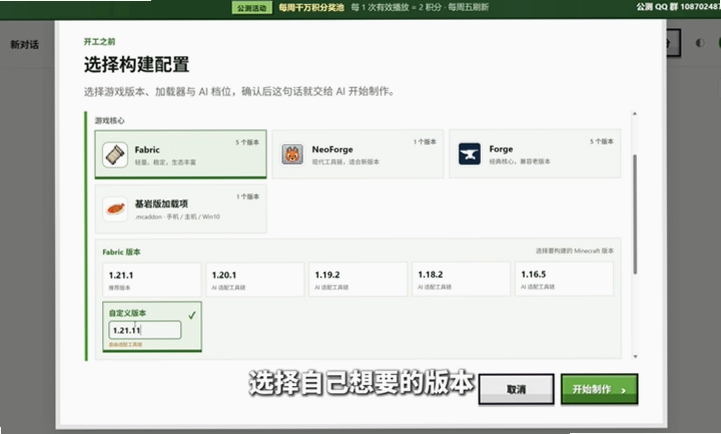Click the 取消 cancel button
721x434 pixels.
(516, 389)
